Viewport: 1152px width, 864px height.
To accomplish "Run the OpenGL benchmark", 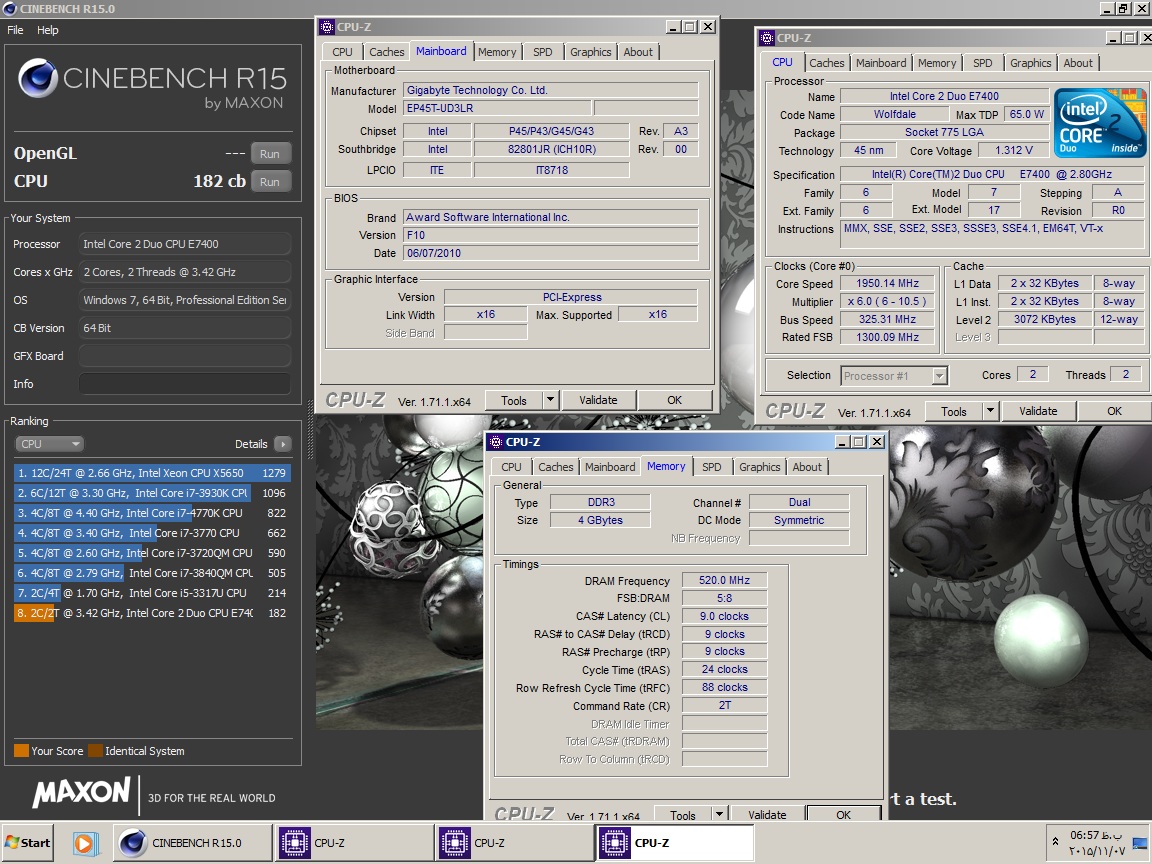I will pyautogui.click(x=270, y=154).
